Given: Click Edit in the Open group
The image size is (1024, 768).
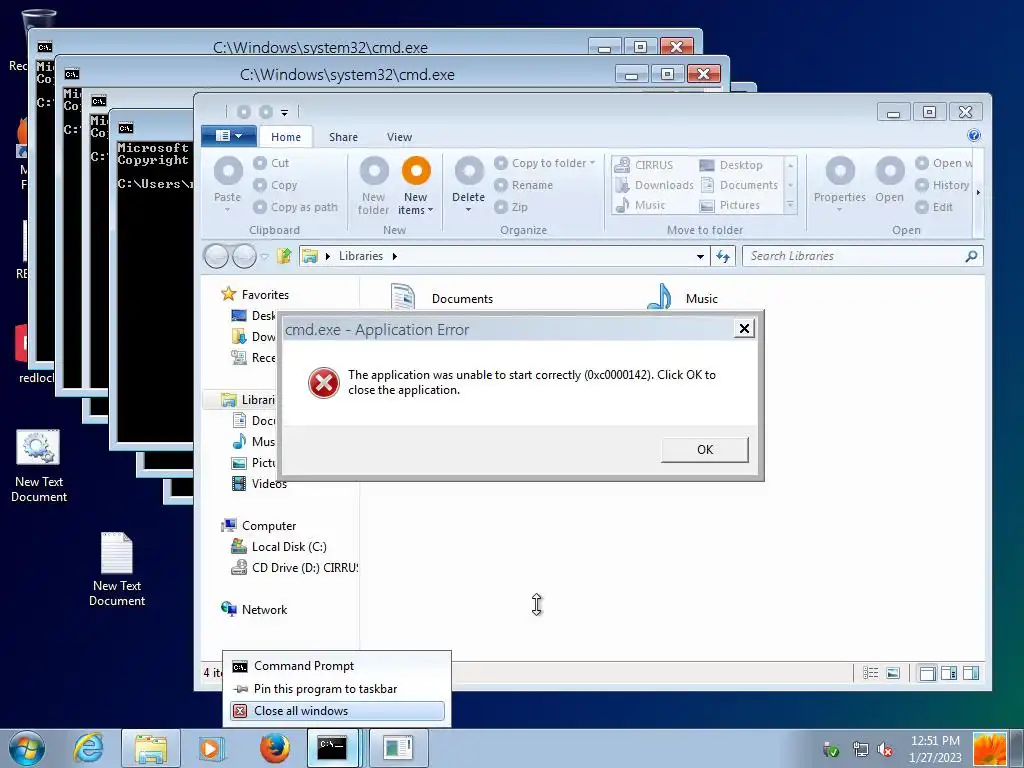Looking at the screenshot, I should (x=934, y=207).
